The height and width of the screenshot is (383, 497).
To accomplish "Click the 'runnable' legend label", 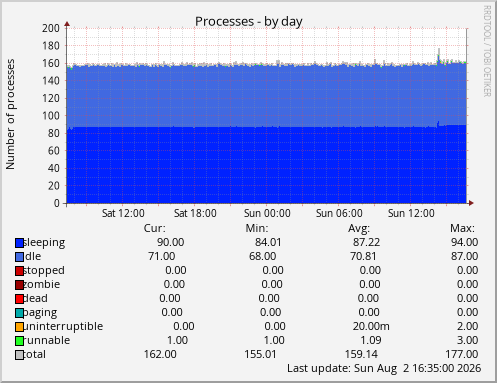I will [47, 340].
